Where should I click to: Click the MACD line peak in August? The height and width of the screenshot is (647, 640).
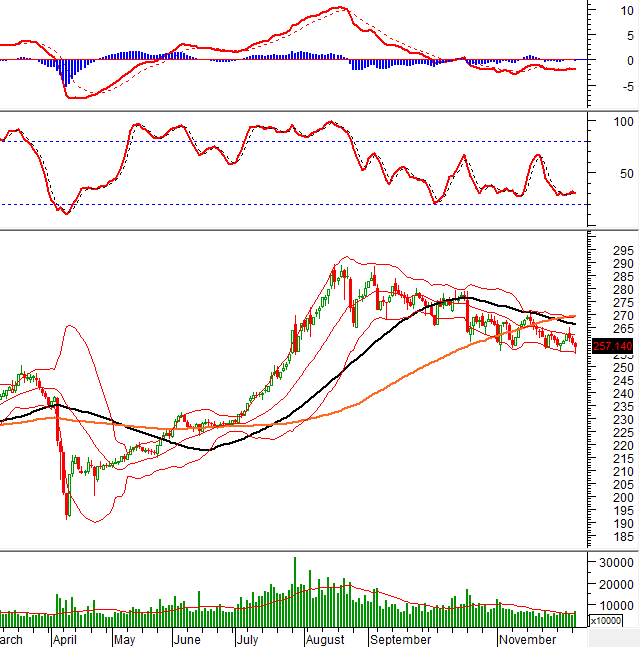341,8
